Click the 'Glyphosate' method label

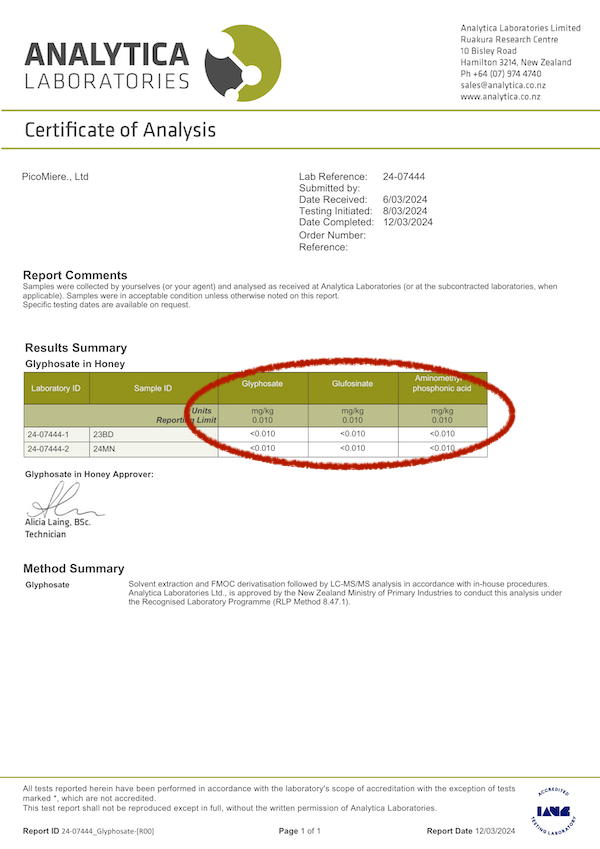(x=48, y=585)
